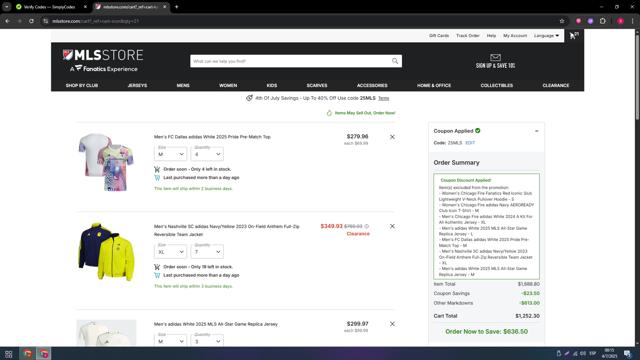Remove the All-Star Game Replica Jersey item
Screen dimensions: 640x360
(x=392, y=324)
